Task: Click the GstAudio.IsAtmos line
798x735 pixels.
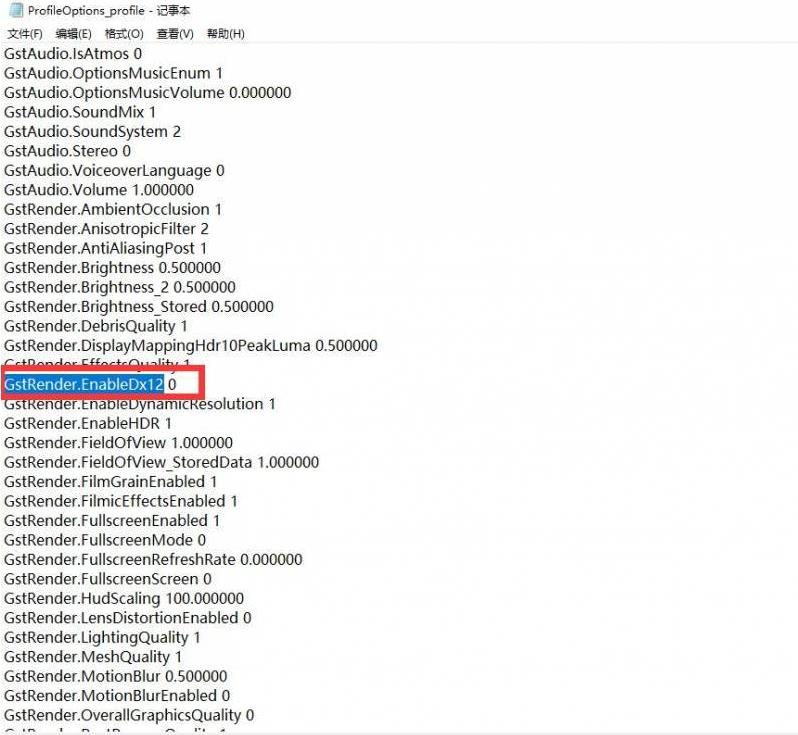Action: click(x=73, y=53)
